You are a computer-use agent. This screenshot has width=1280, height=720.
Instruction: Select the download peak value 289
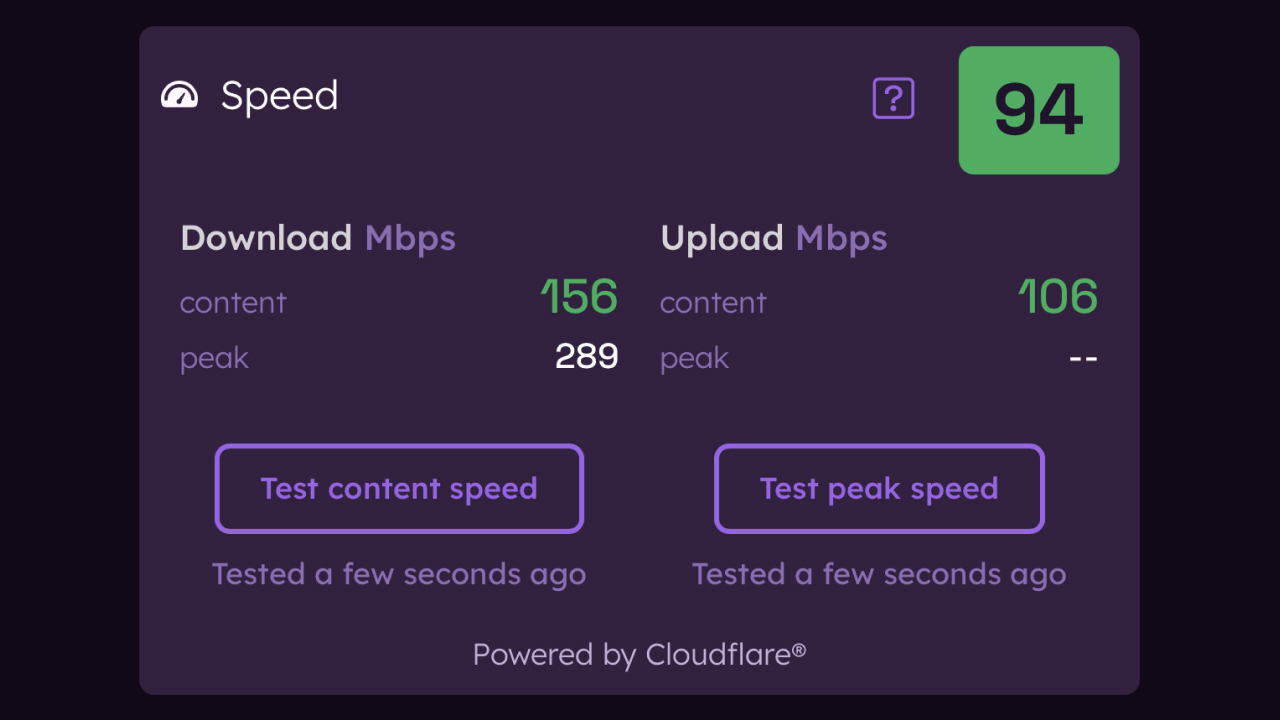(x=586, y=356)
